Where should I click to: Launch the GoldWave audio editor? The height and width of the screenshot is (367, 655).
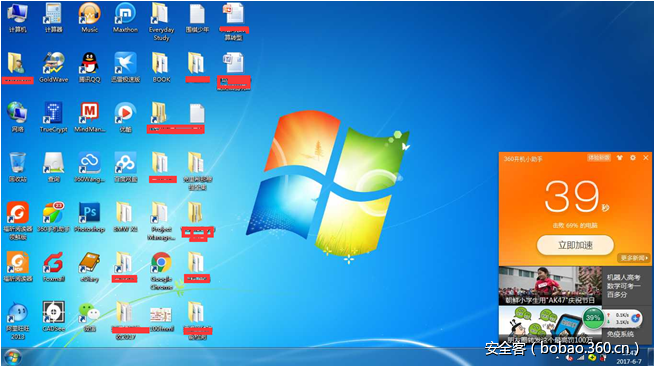[x=53, y=67]
